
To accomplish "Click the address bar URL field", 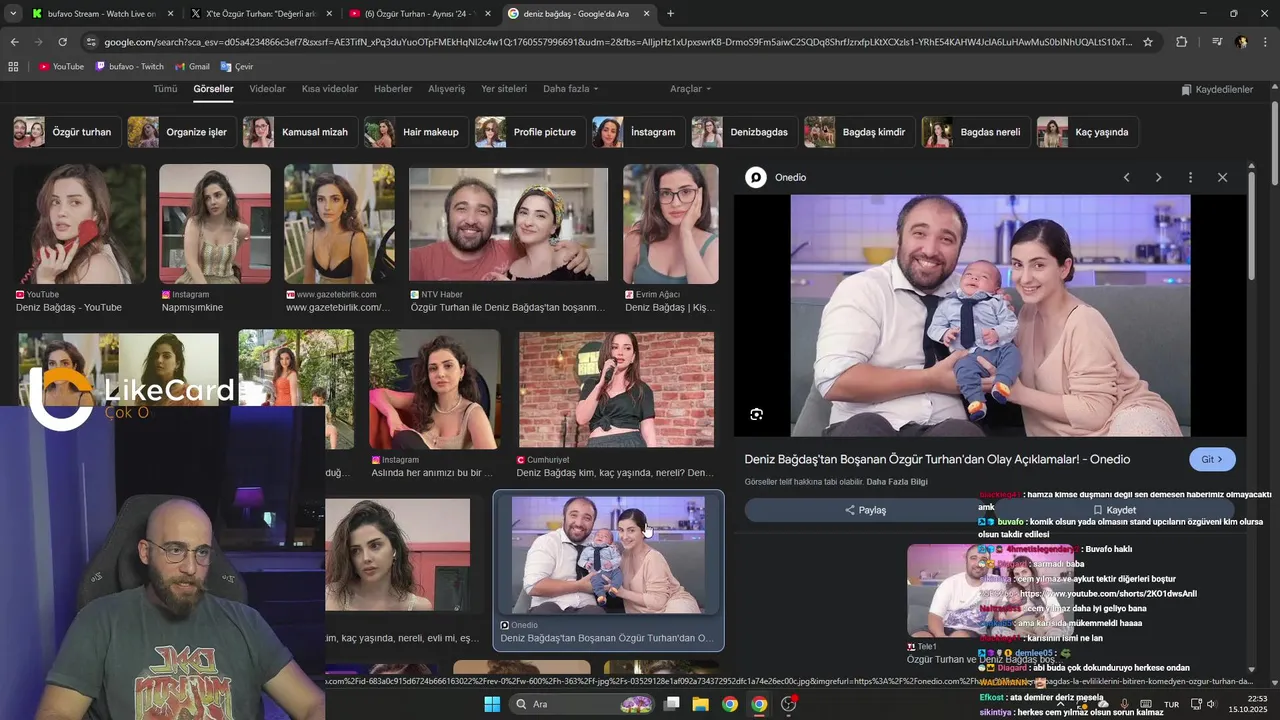I will (617, 42).
